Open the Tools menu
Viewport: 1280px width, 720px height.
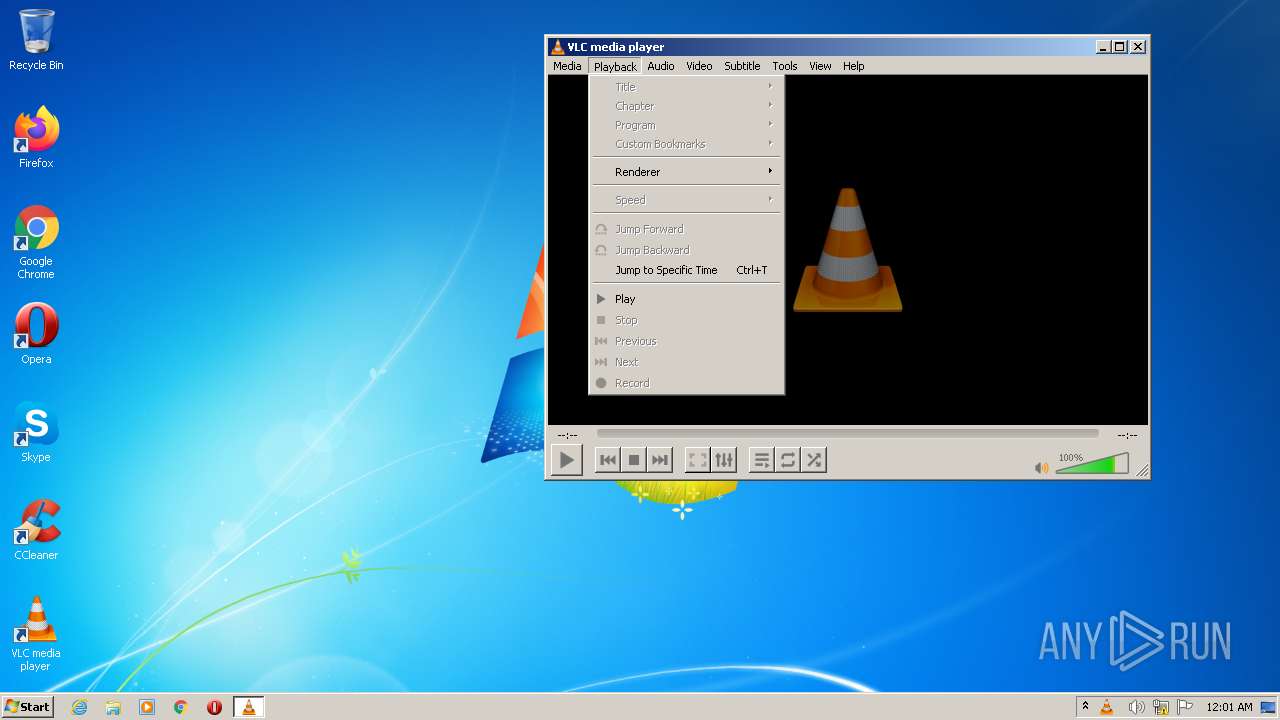coord(785,66)
